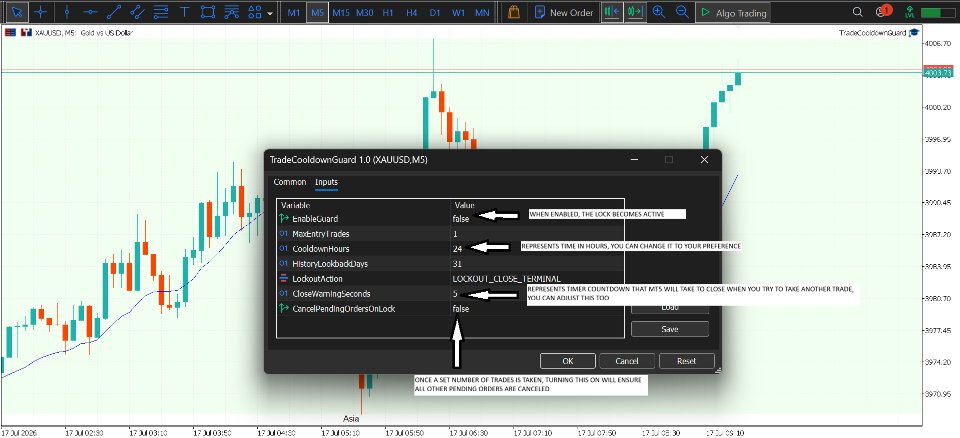The width and height of the screenshot is (960, 438).
Task: Edit the MaxEntryTrades value 1
Action: point(537,234)
